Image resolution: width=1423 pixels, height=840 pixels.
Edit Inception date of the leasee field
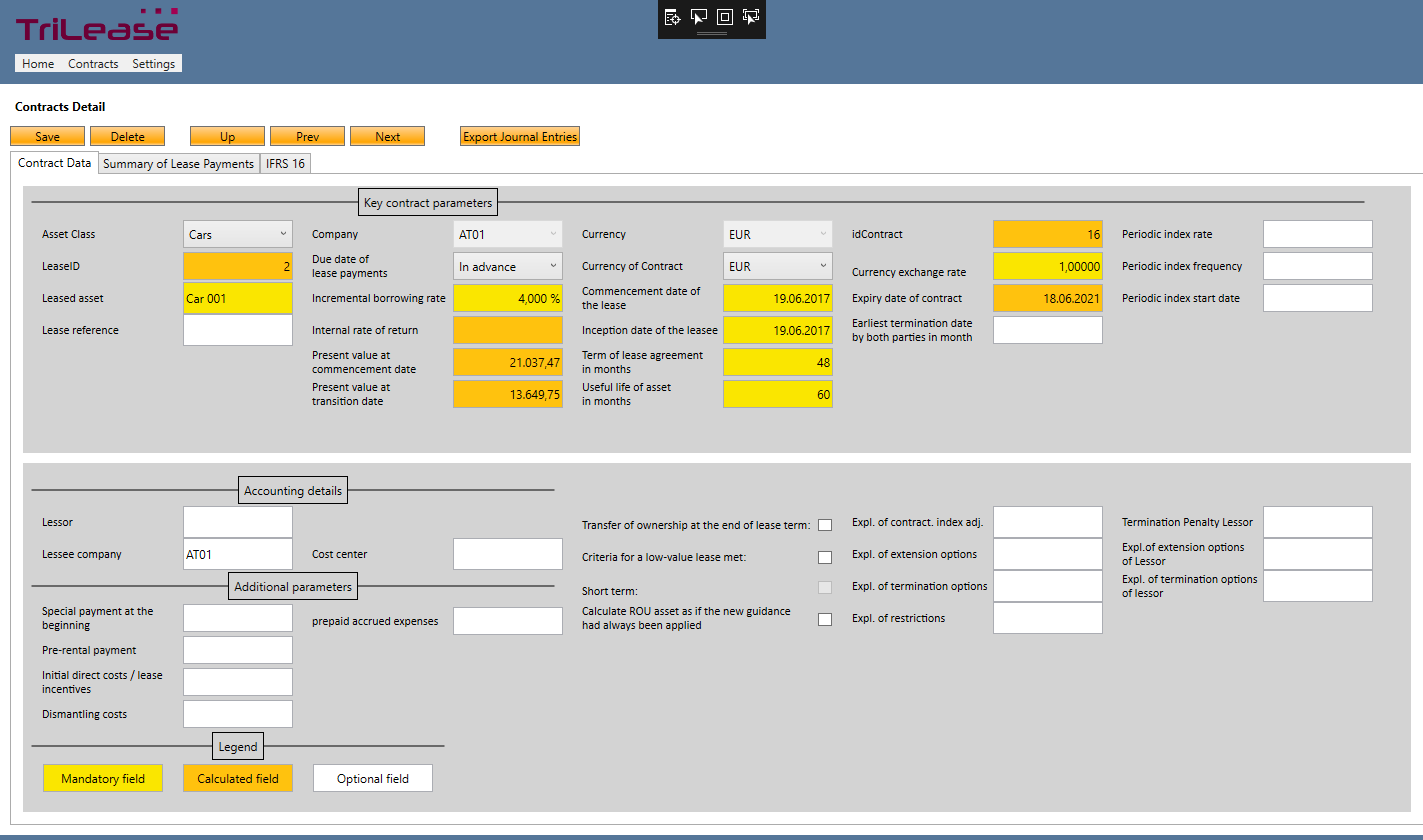pos(778,330)
